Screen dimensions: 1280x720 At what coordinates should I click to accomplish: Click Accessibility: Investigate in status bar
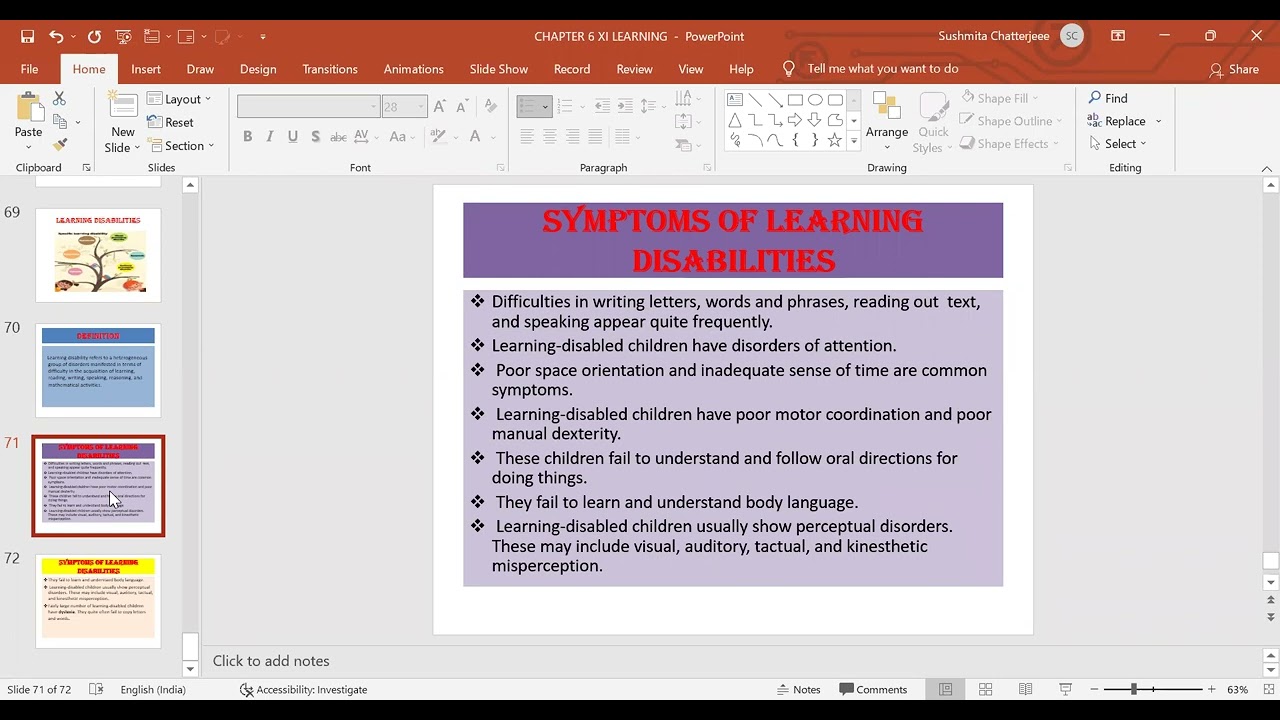303,689
